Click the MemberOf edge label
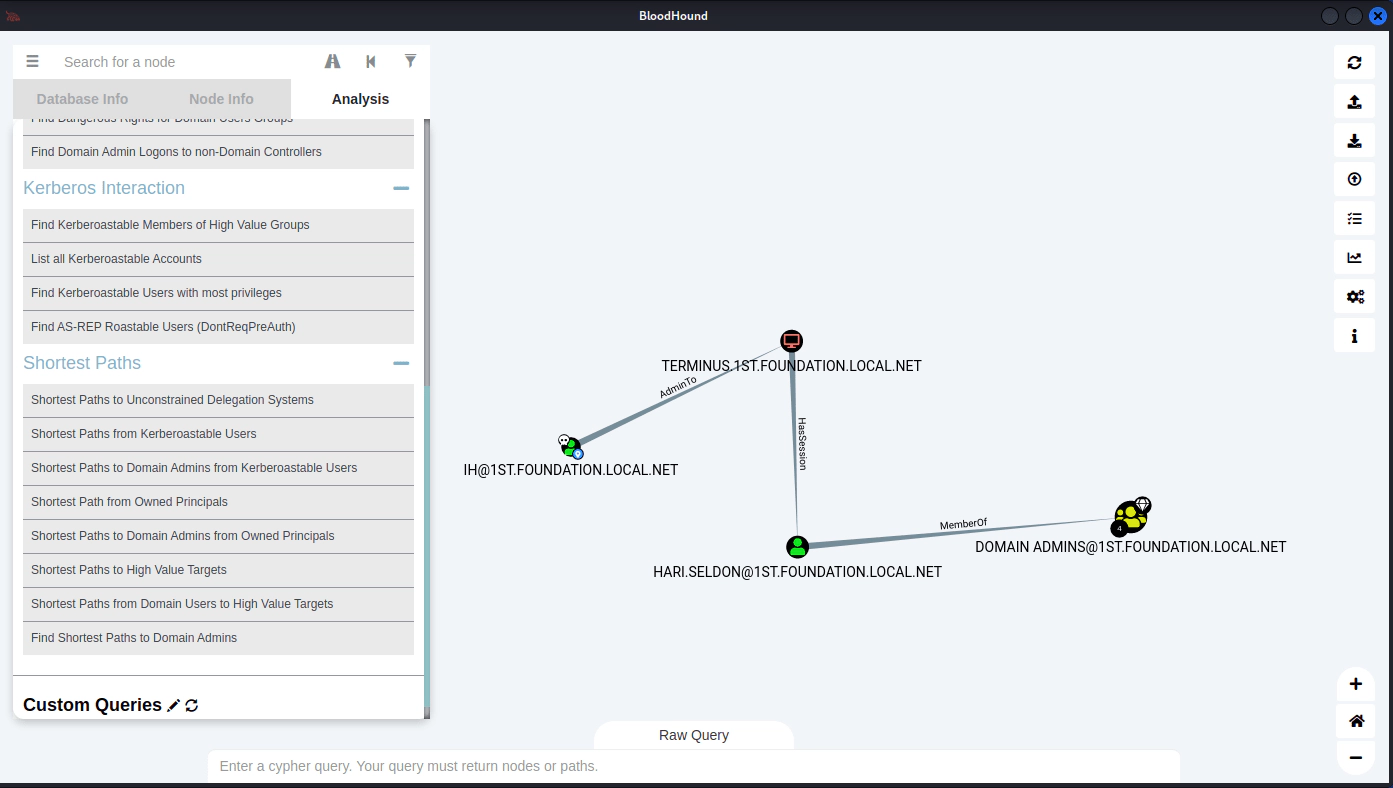This screenshot has width=1393, height=788. pyautogui.click(x=963, y=524)
